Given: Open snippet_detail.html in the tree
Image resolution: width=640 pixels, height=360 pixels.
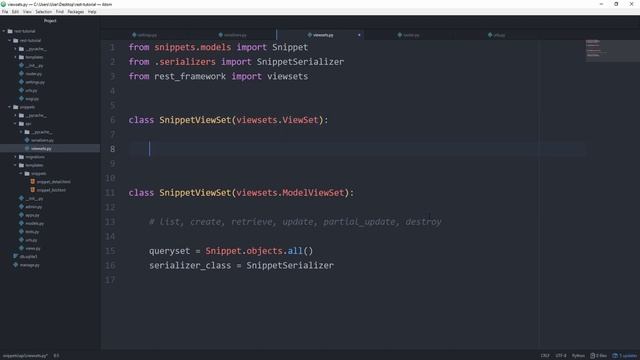Looking at the screenshot, I should [53, 182].
